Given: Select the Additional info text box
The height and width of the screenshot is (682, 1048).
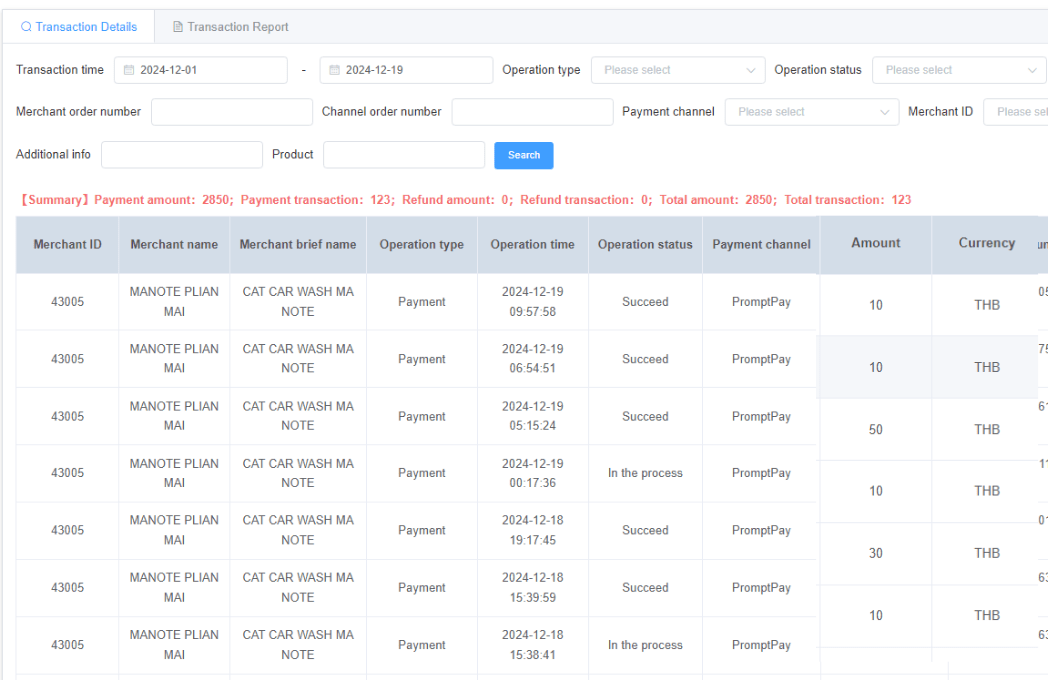Looking at the screenshot, I should coord(182,154).
